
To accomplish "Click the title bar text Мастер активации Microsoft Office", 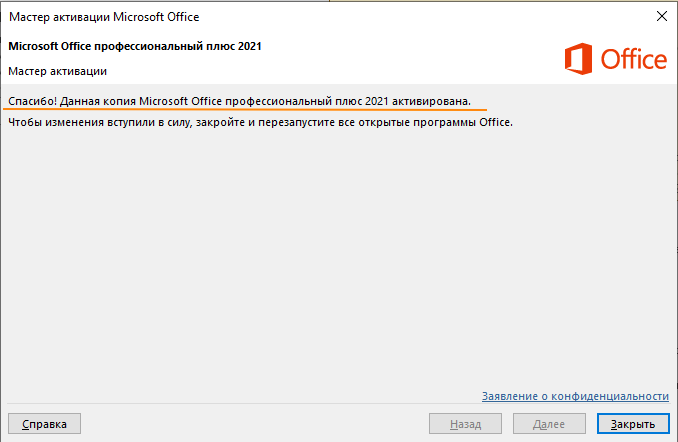I will tap(104, 17).
